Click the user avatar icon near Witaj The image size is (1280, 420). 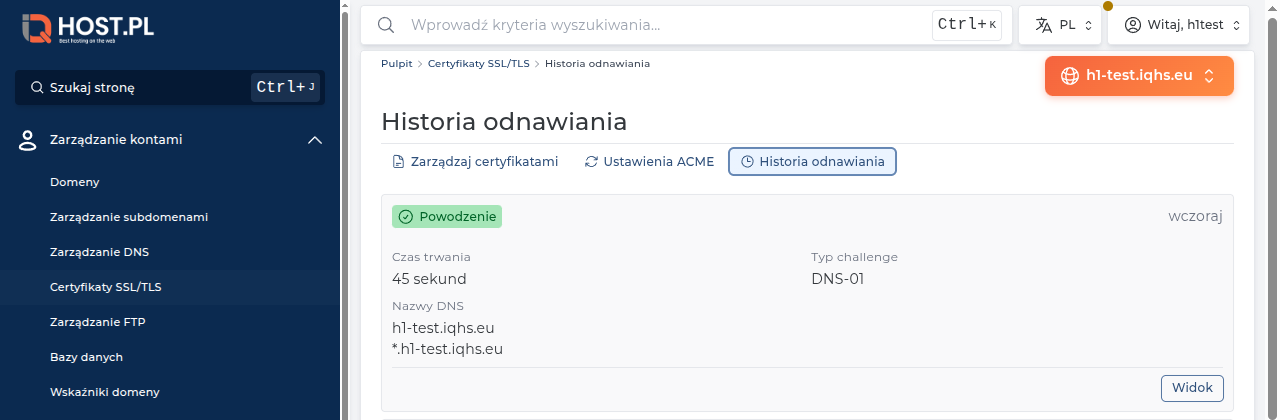pos(1133,25)
